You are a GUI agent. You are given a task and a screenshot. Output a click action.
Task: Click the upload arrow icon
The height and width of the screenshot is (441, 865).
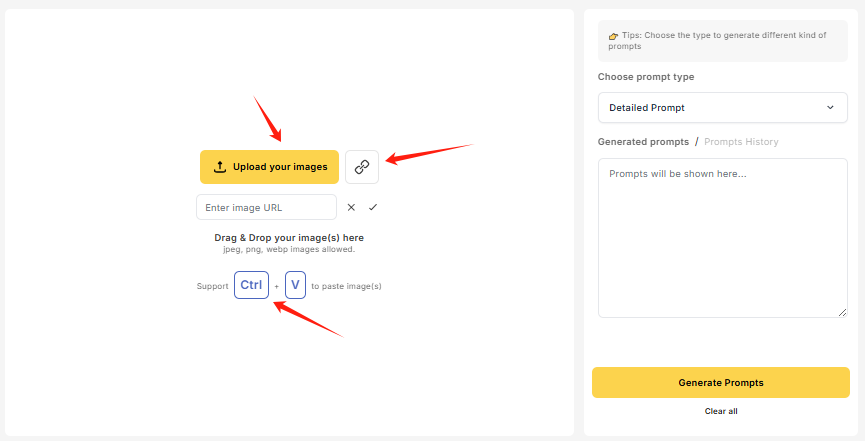[x=220, y=167]
